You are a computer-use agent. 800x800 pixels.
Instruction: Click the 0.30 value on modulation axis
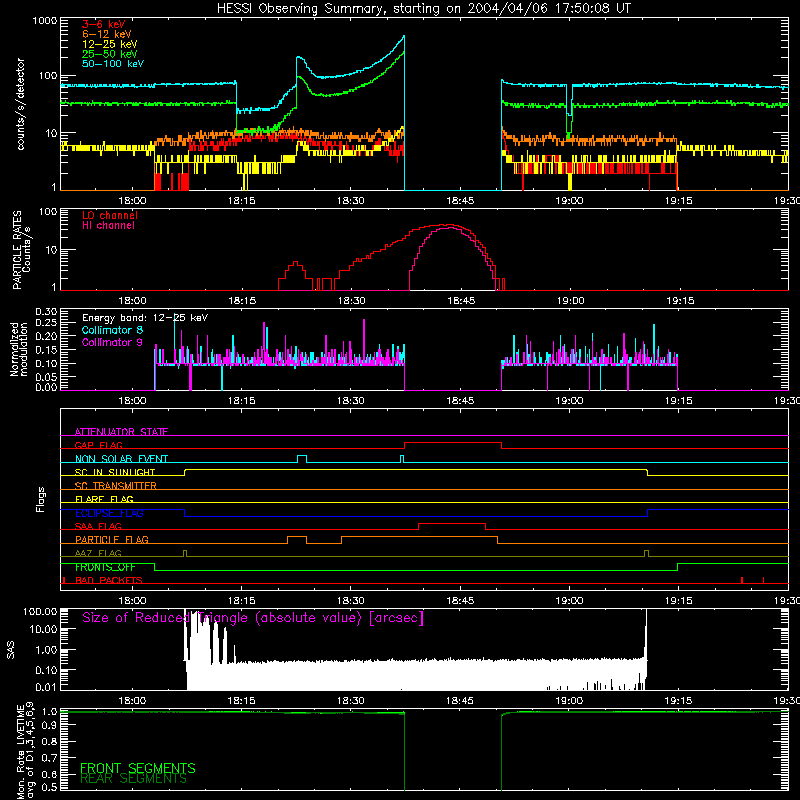click(46, 312)
